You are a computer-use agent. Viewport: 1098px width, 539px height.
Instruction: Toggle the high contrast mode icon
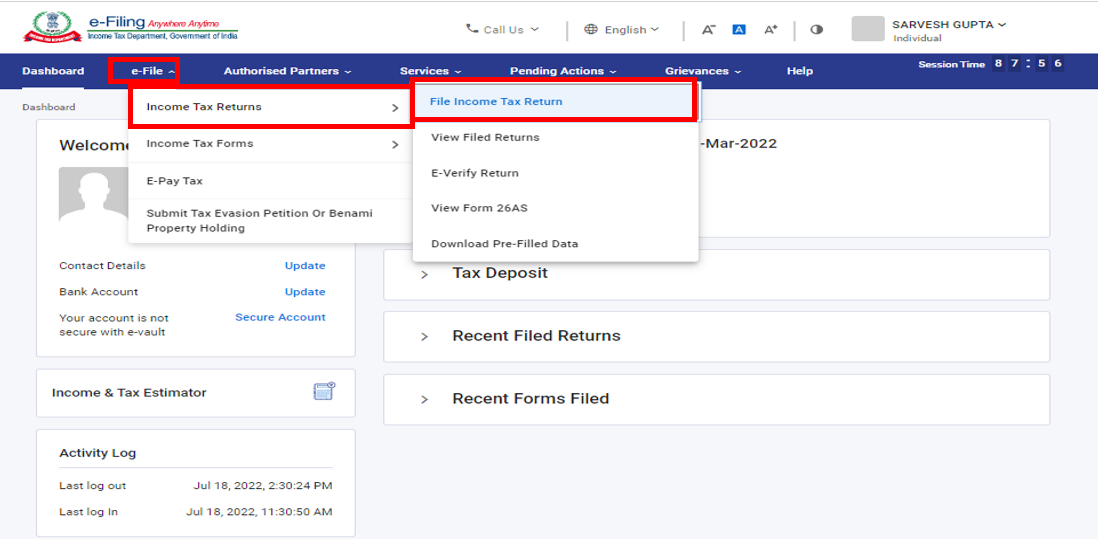pos(816,29)
